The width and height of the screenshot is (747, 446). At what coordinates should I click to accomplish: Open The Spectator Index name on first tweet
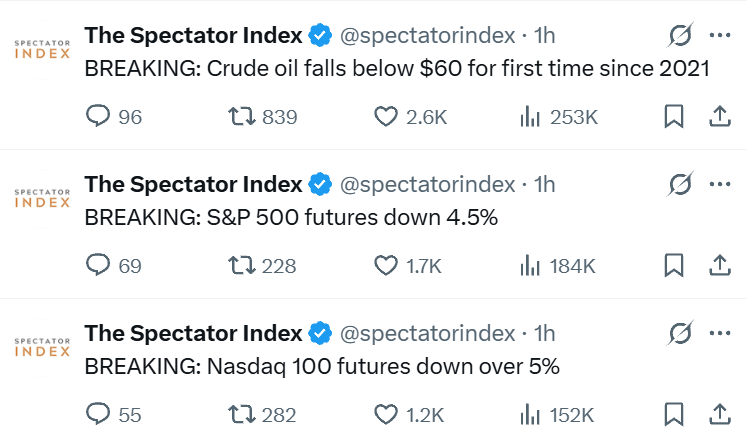(193, 36)
